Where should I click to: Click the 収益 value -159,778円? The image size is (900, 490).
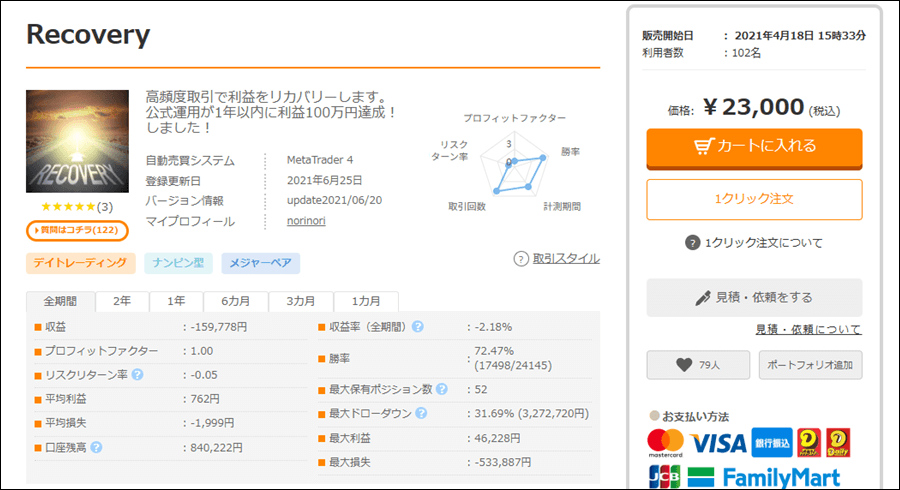click(219, 326)
